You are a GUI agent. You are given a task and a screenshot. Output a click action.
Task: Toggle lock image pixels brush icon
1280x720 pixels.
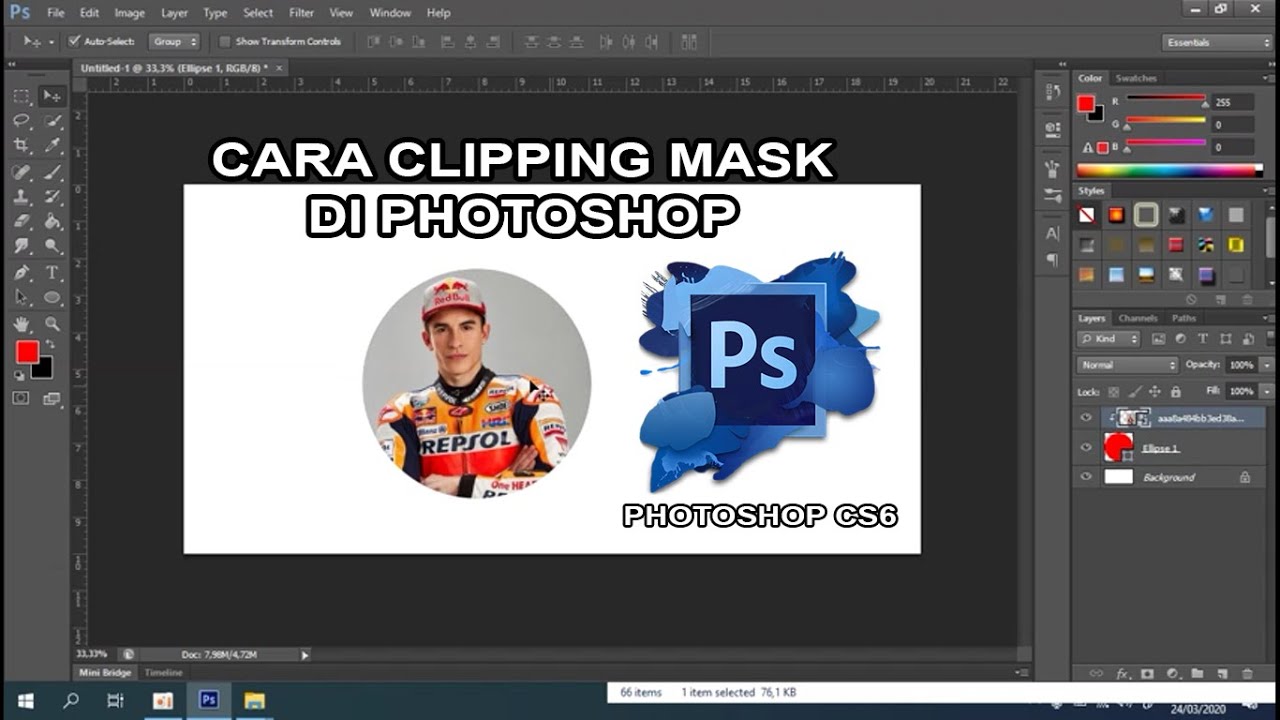click(x=1134, y=392)
